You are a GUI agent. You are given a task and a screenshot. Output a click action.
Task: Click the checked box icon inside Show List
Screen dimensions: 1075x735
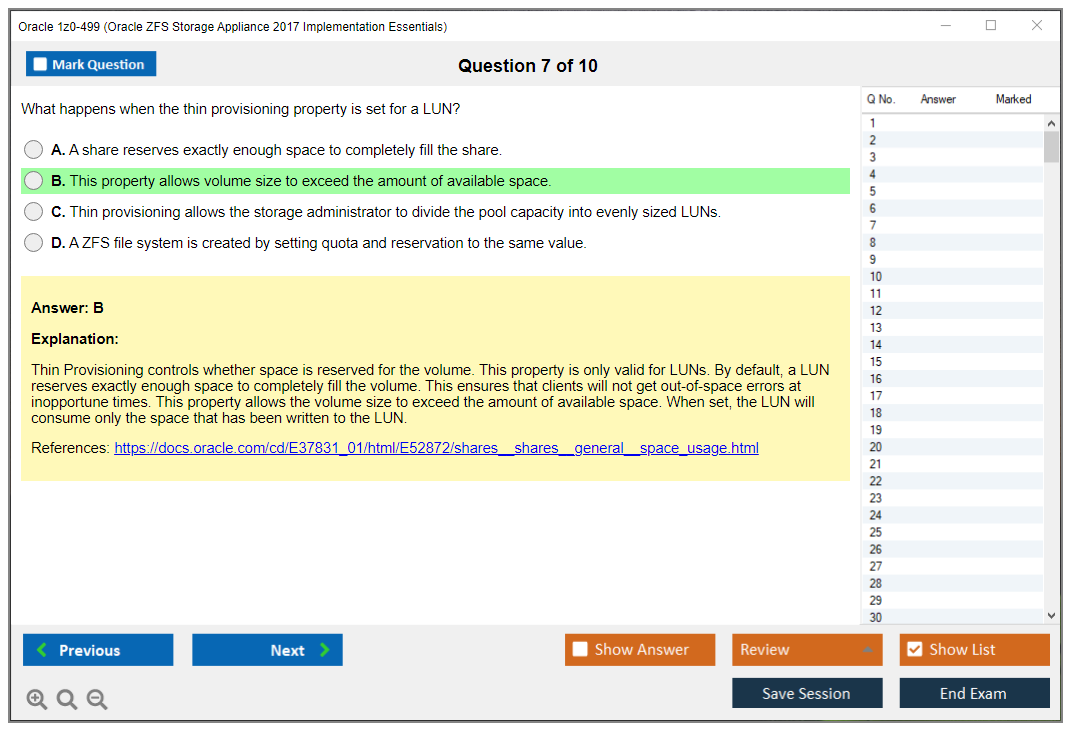point(914,649)
